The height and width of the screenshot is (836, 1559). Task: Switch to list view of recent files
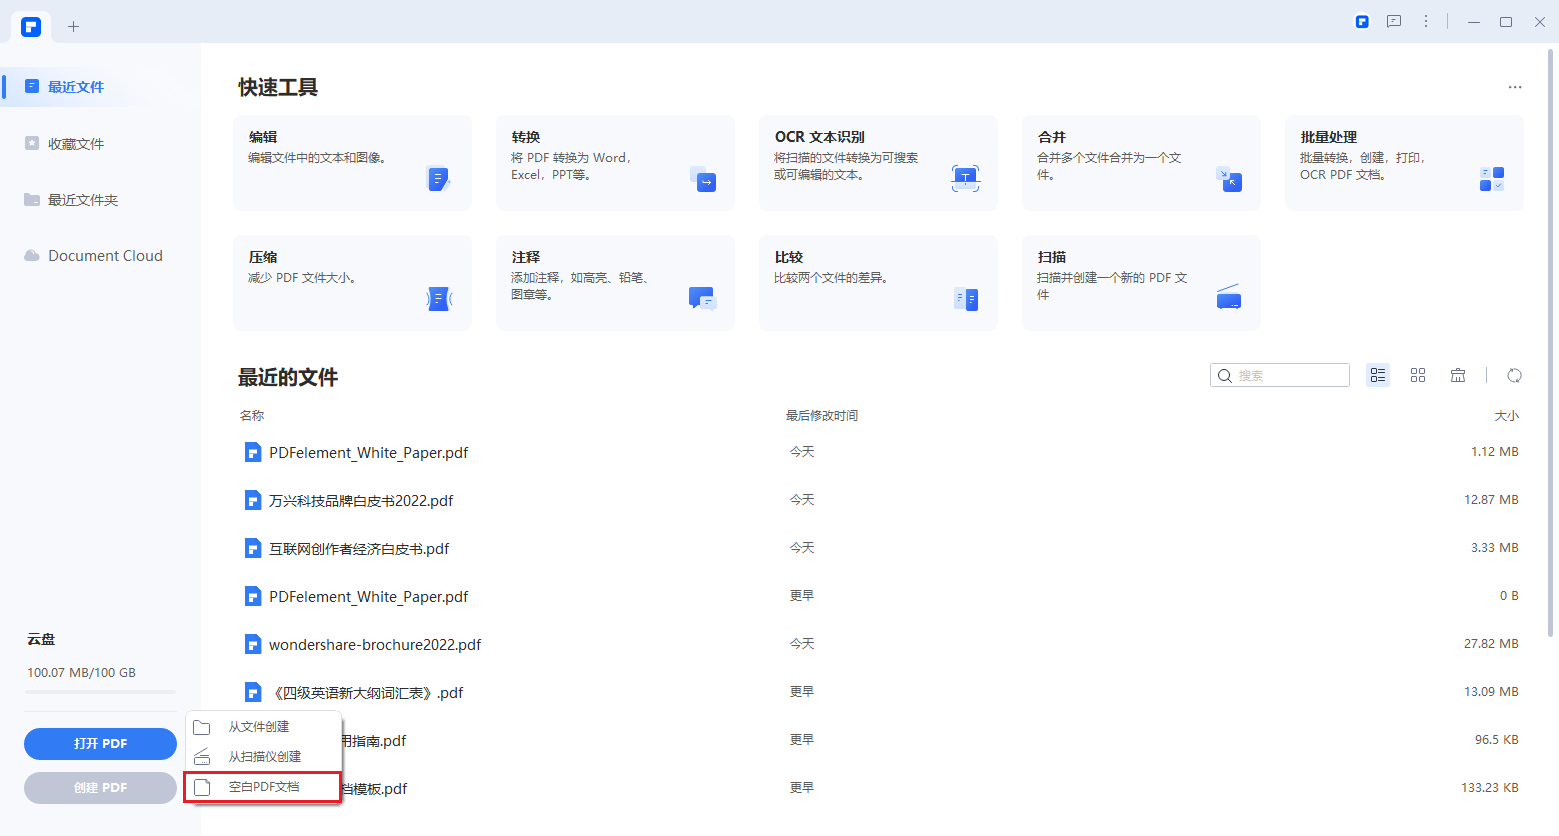[1378, 375]
